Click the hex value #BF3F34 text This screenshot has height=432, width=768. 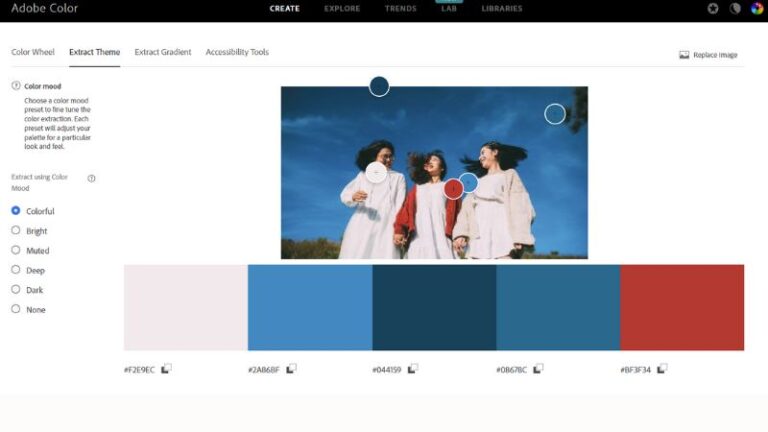(x=635, y=370)
